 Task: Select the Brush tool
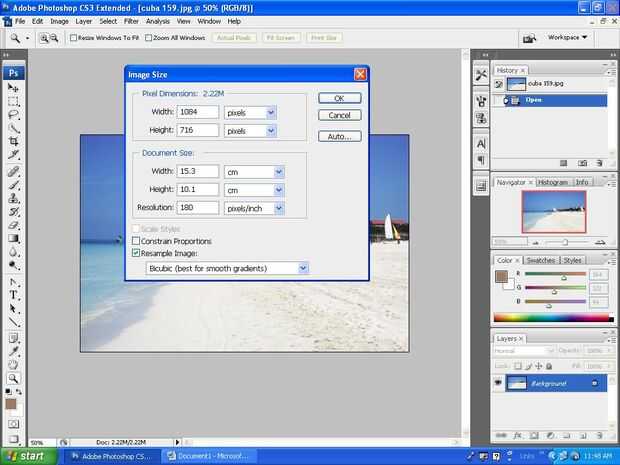click(13, 185)
